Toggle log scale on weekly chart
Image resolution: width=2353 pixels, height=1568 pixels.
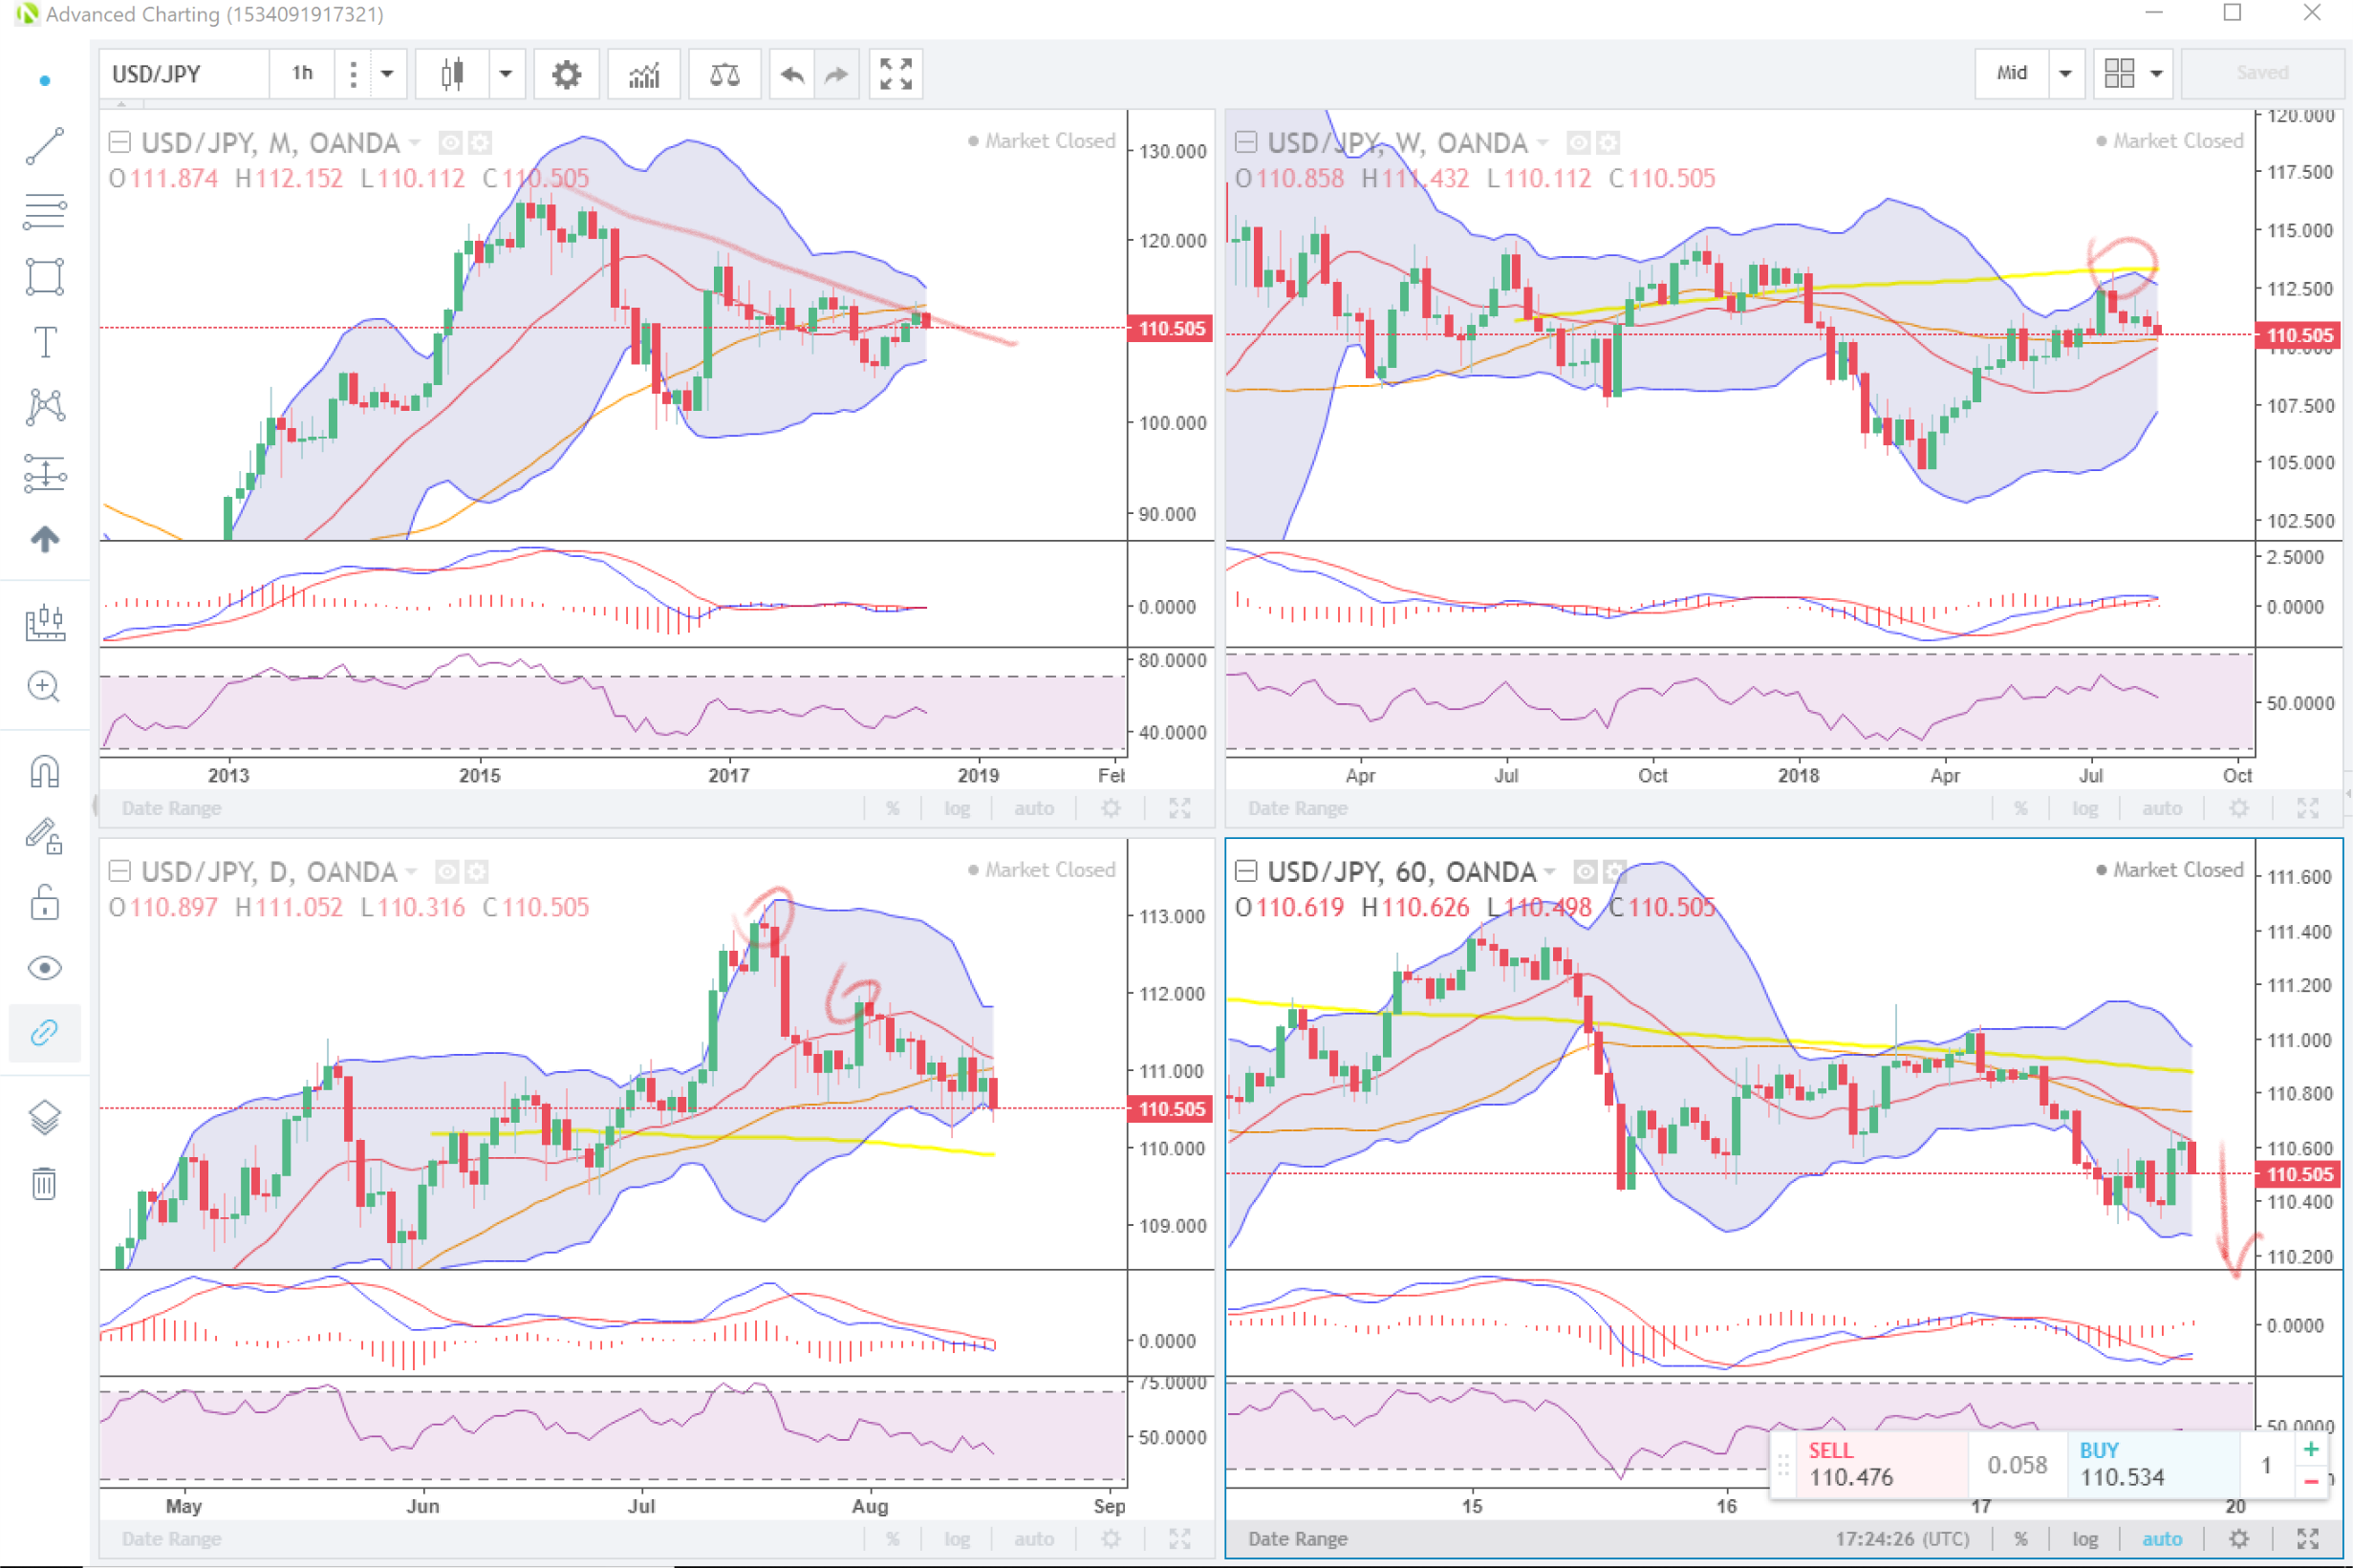pyautogui.click(x=2084, y=808)
